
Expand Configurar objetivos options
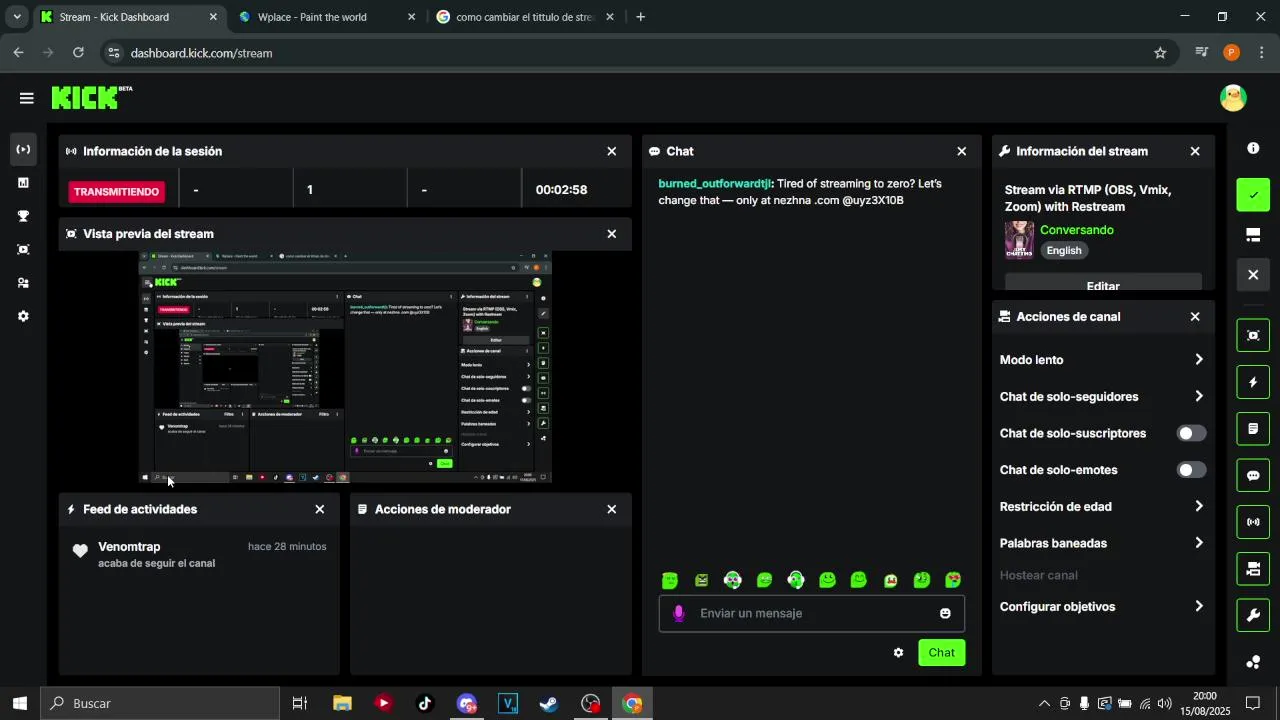point(1199,607)
